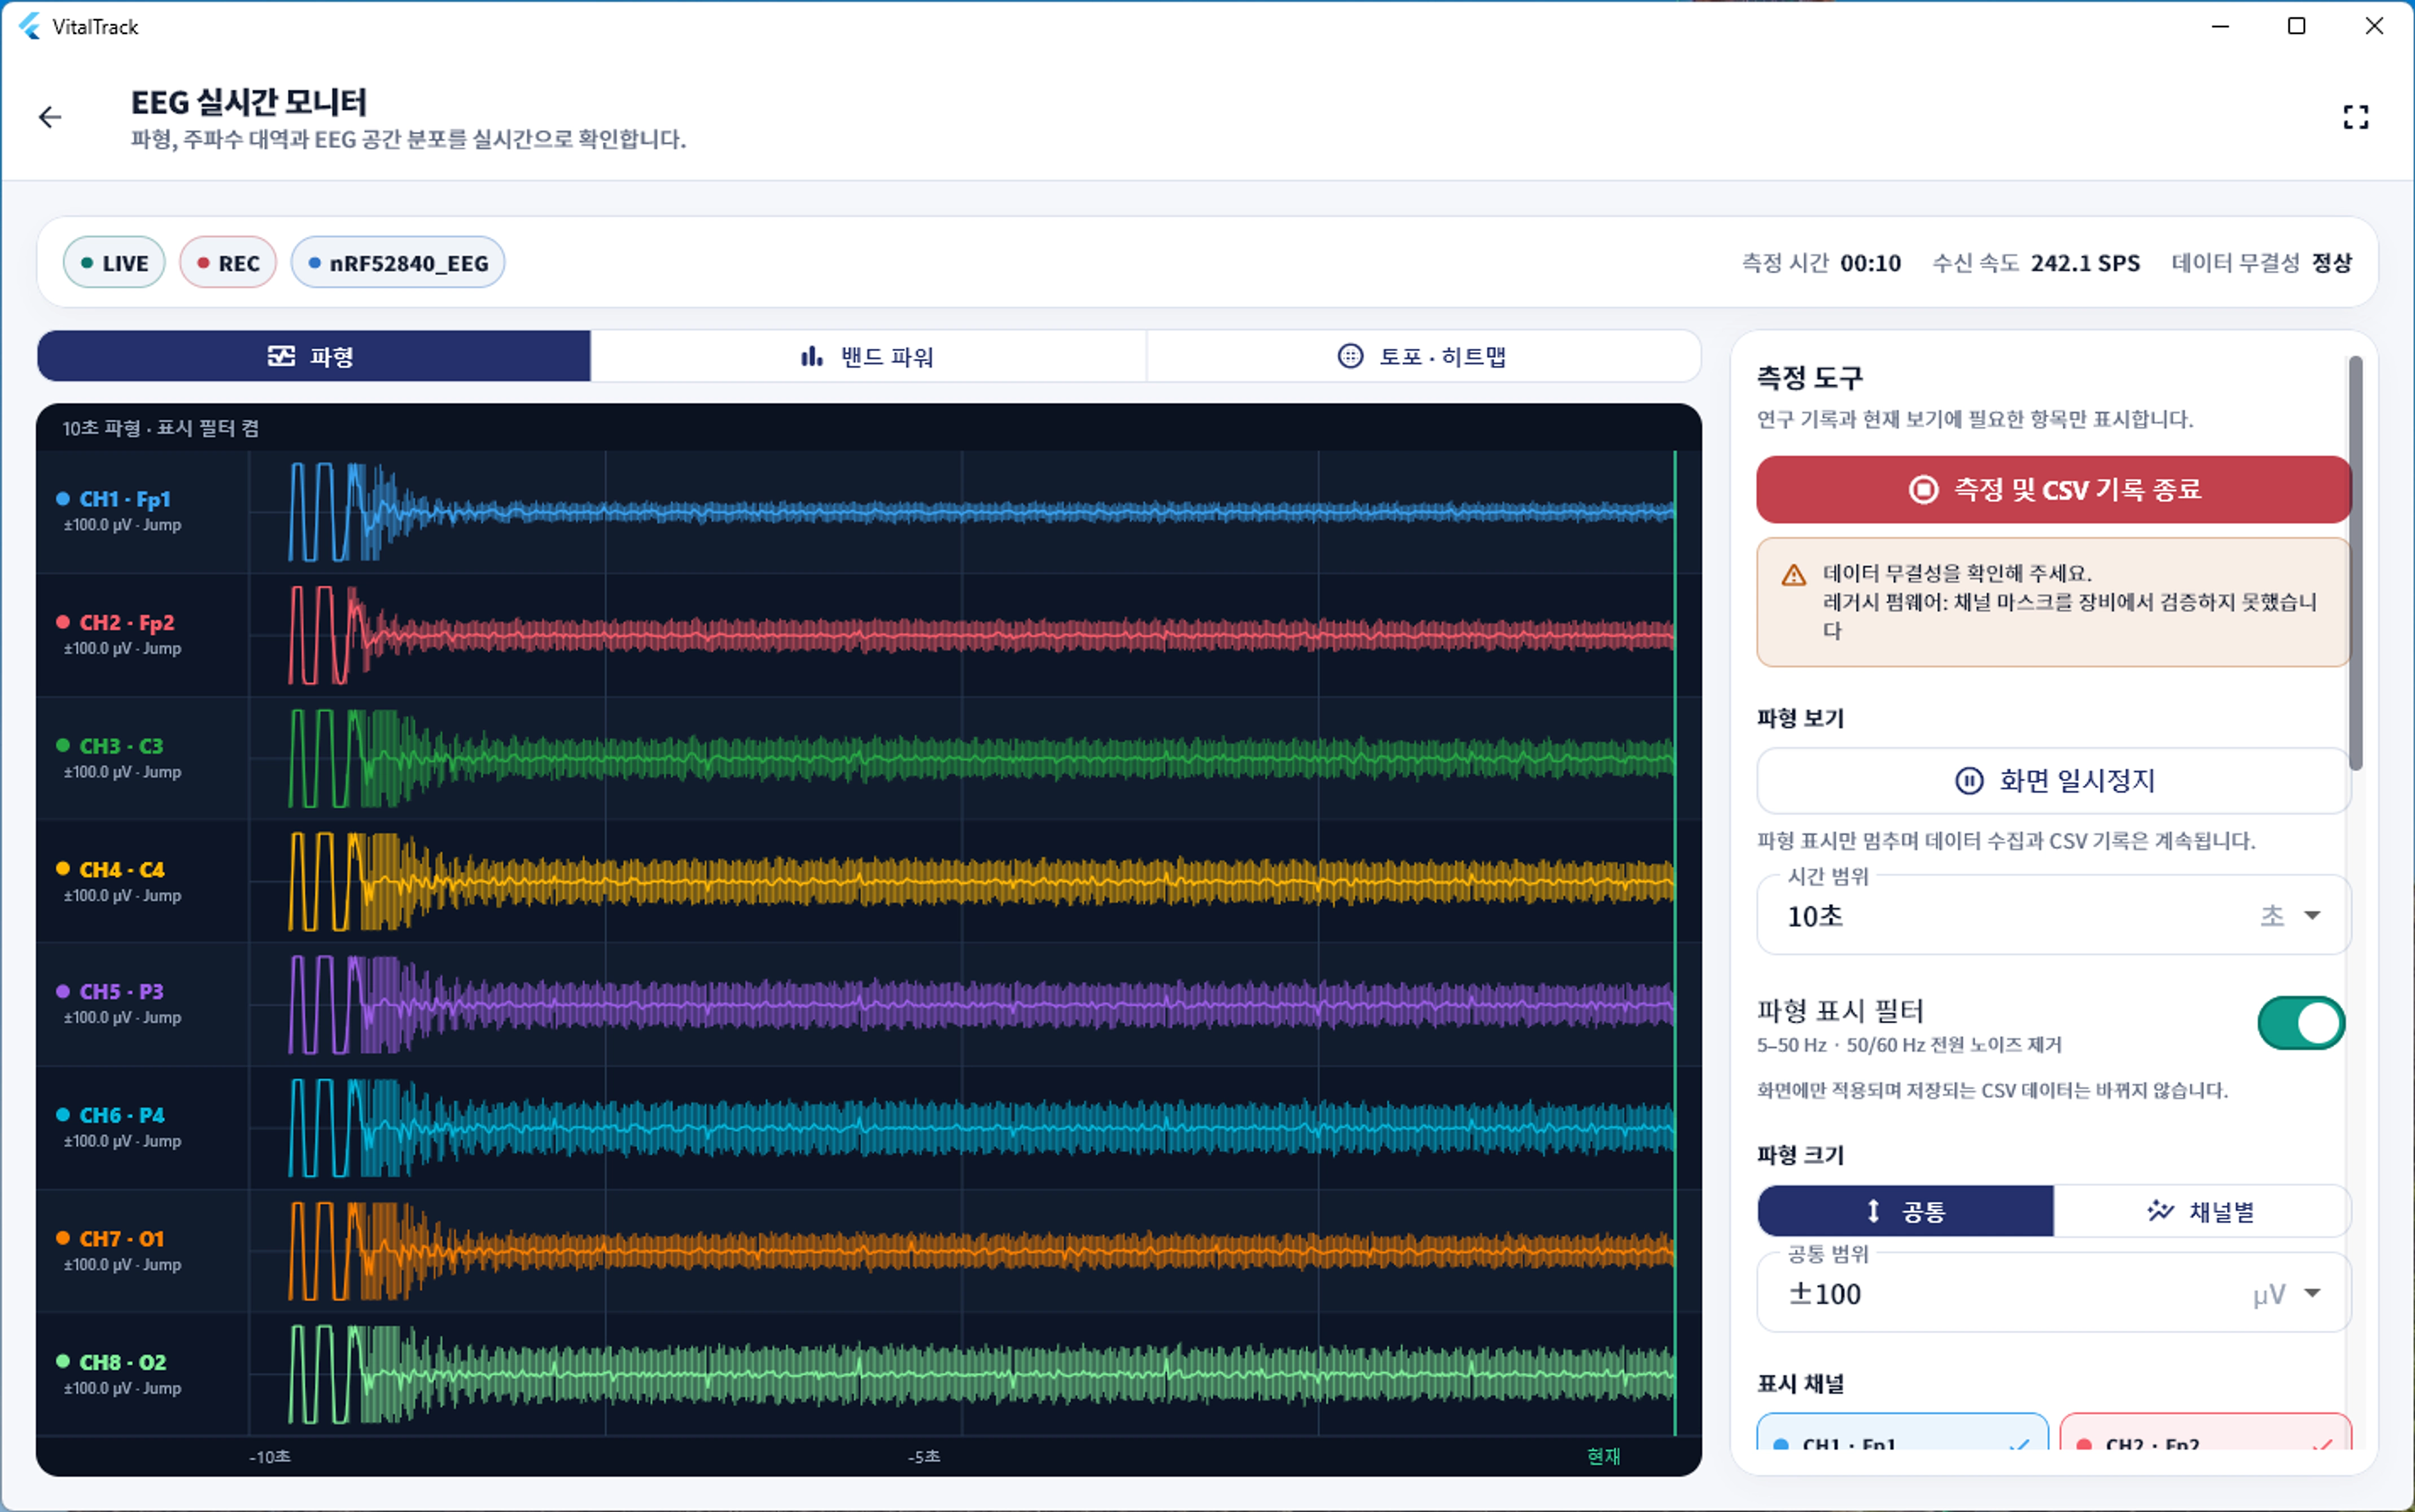The width and height of the screenshot is (2415, 1512).
Task: Click the stop icon in recording button
Action: [x=1923, y=489]
